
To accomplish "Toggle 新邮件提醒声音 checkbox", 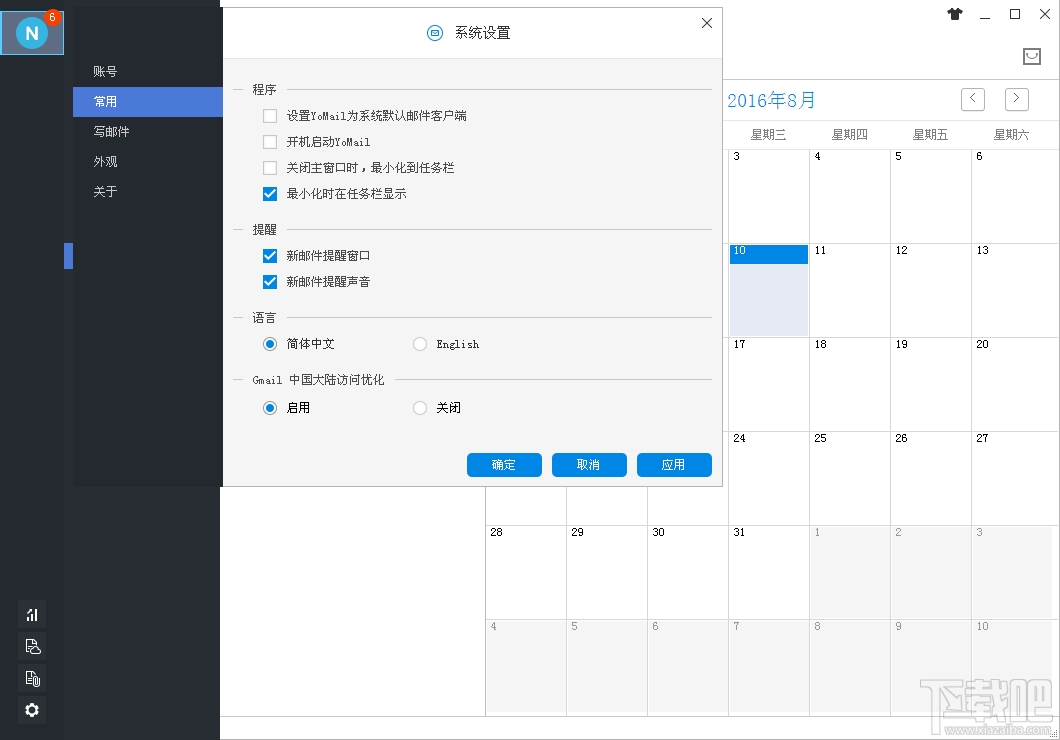I will [270, 282].
